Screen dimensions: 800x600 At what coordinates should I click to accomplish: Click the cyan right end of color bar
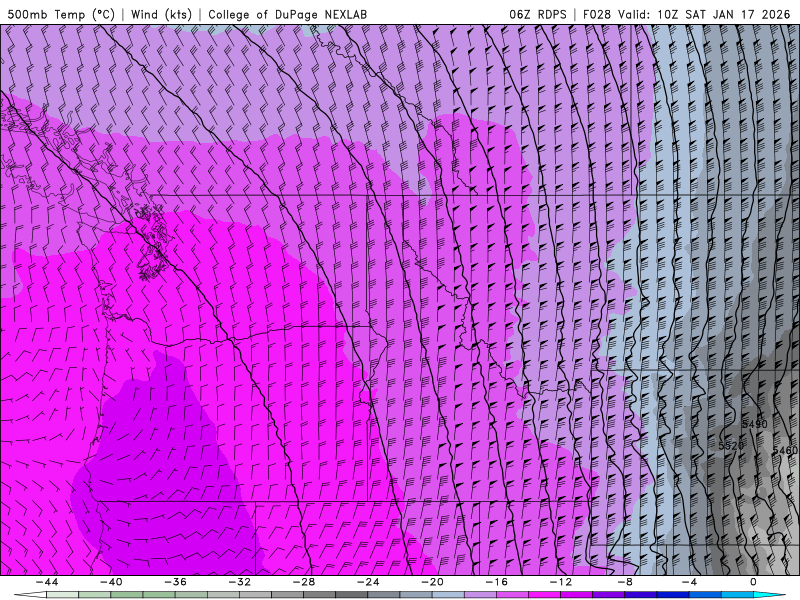pos(771,595)
